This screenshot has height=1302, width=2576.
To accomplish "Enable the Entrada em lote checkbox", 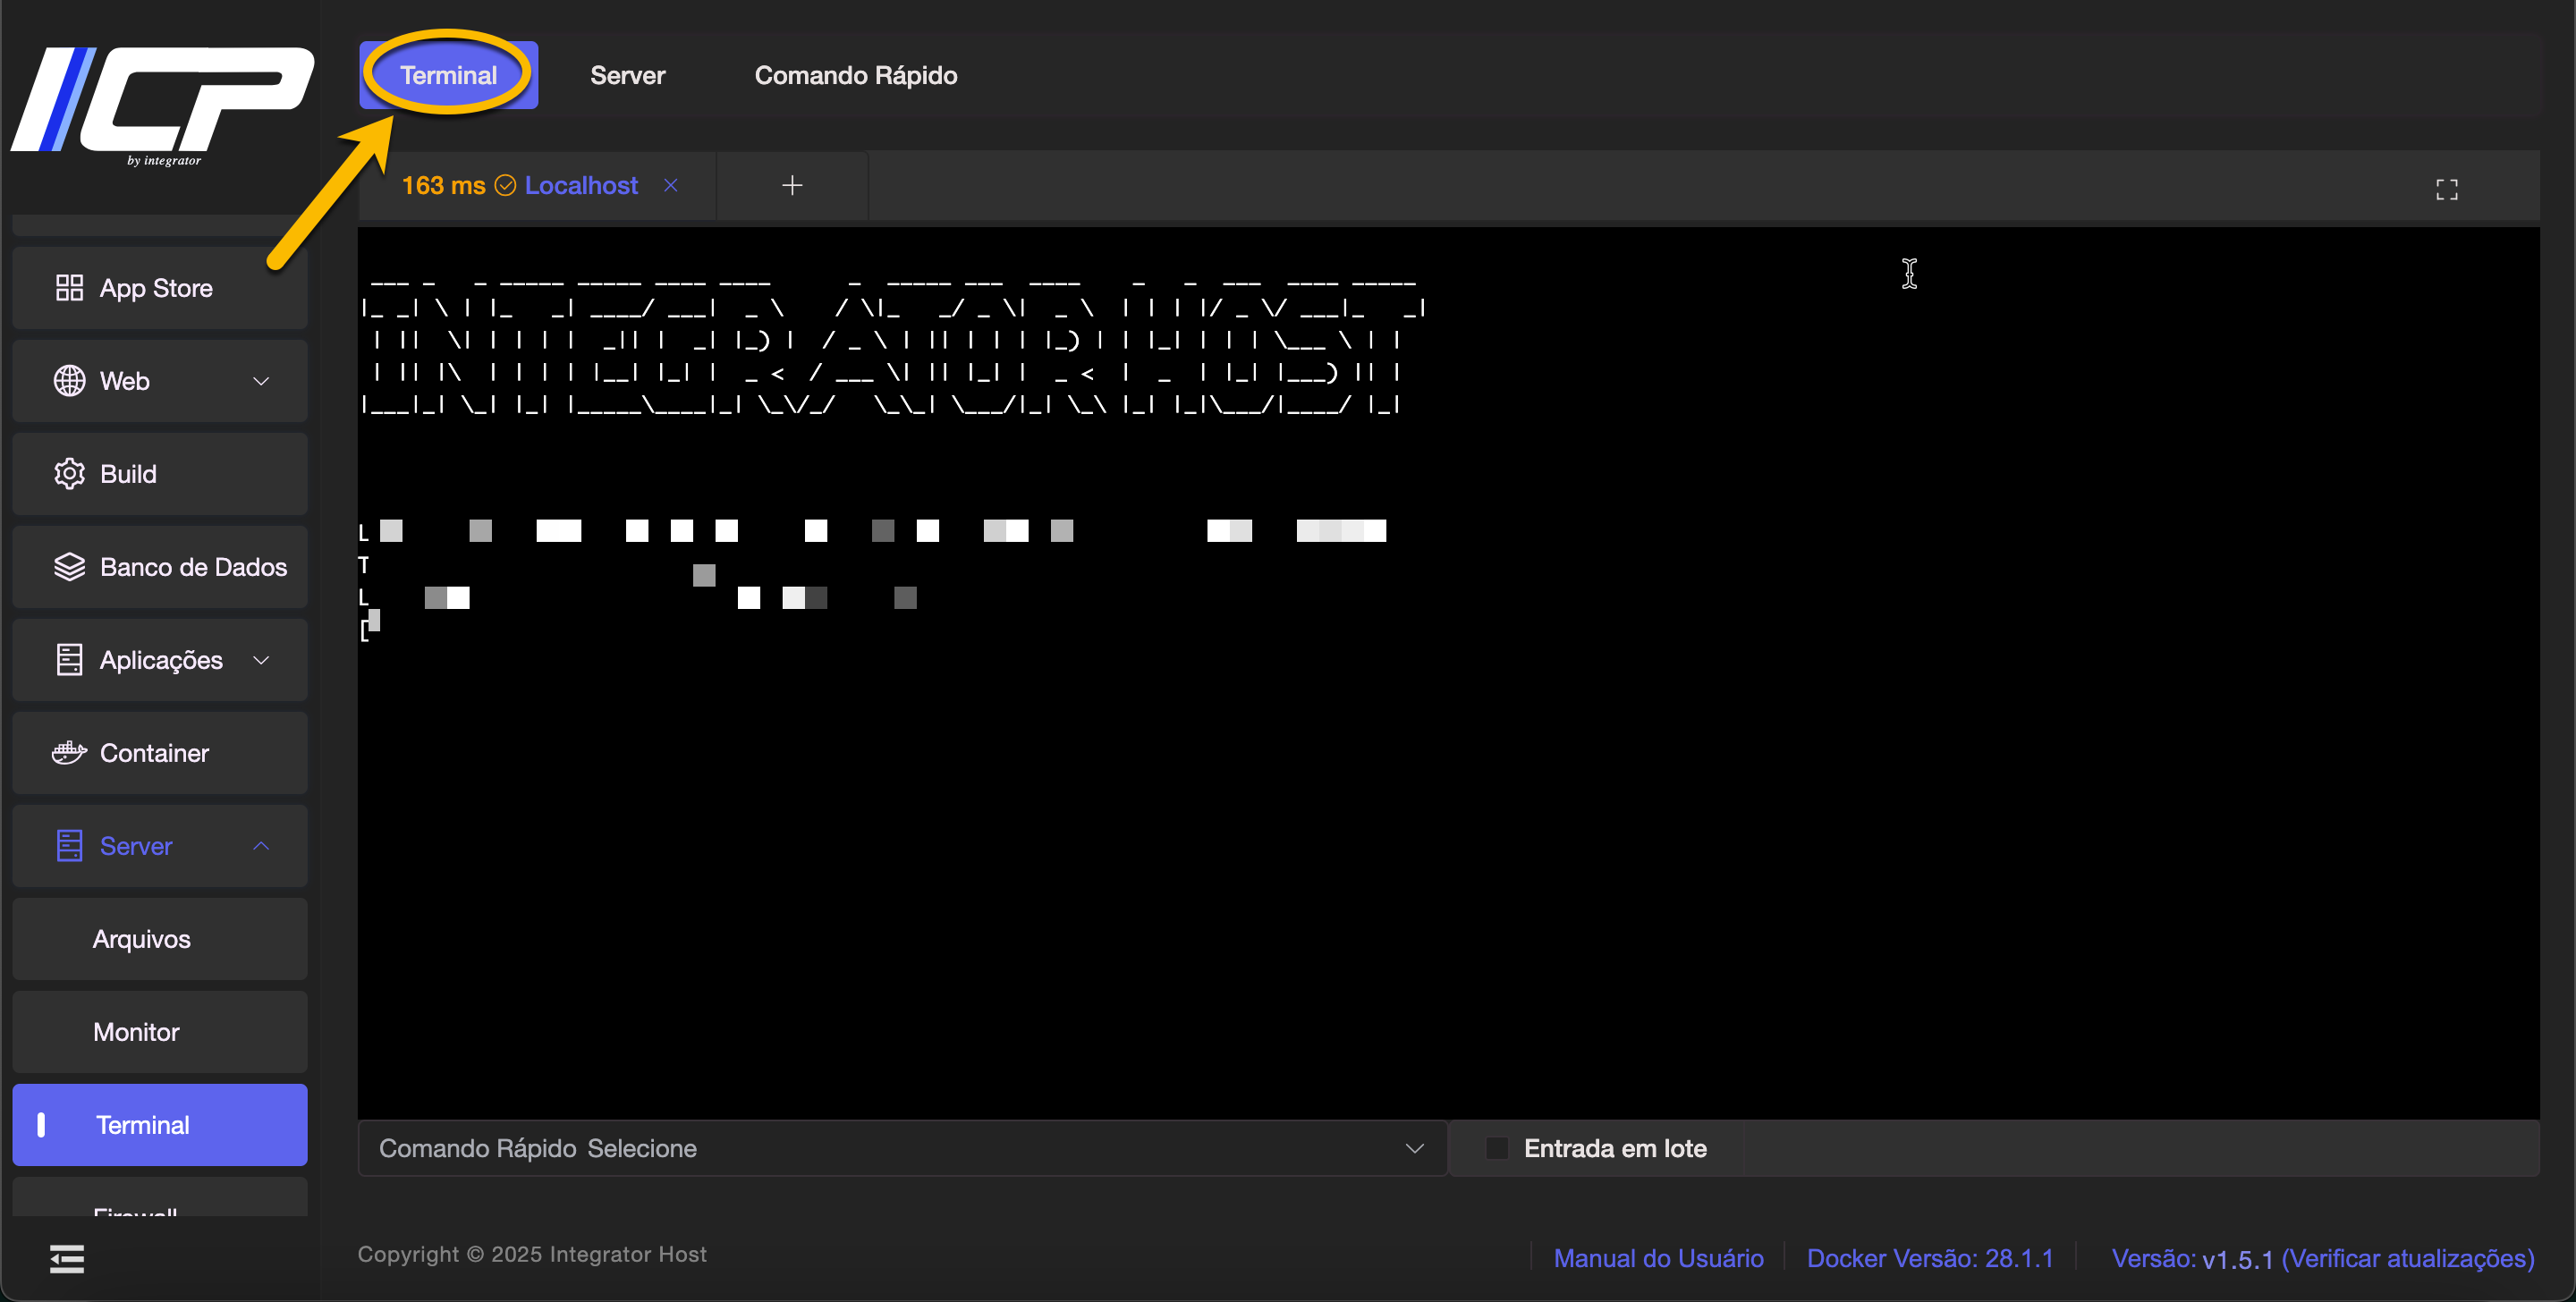I will [1497, 1148].
